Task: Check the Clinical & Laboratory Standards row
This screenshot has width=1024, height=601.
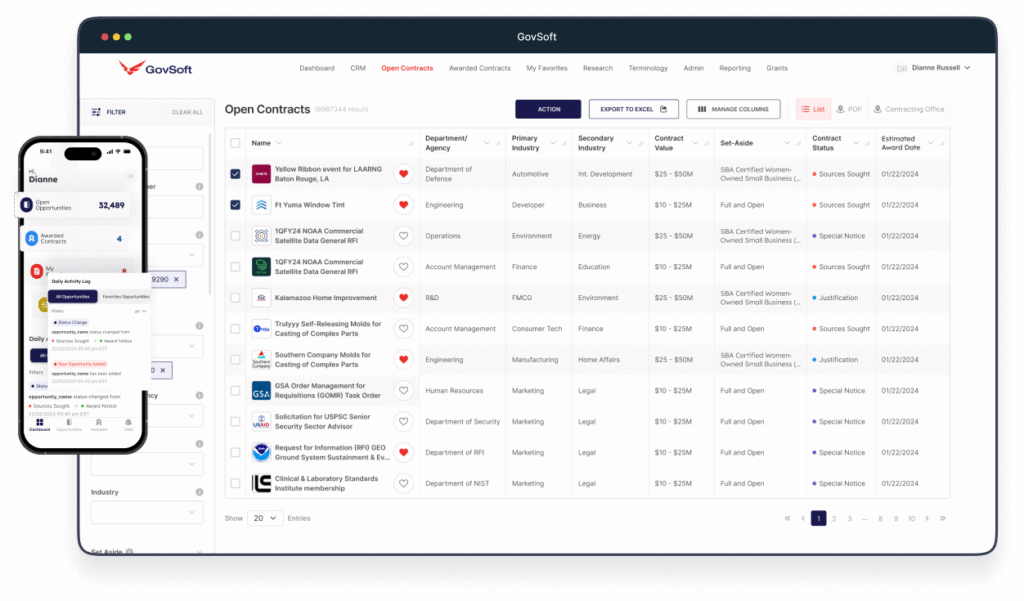Action: pyautogui.click(x=235, y=483)
